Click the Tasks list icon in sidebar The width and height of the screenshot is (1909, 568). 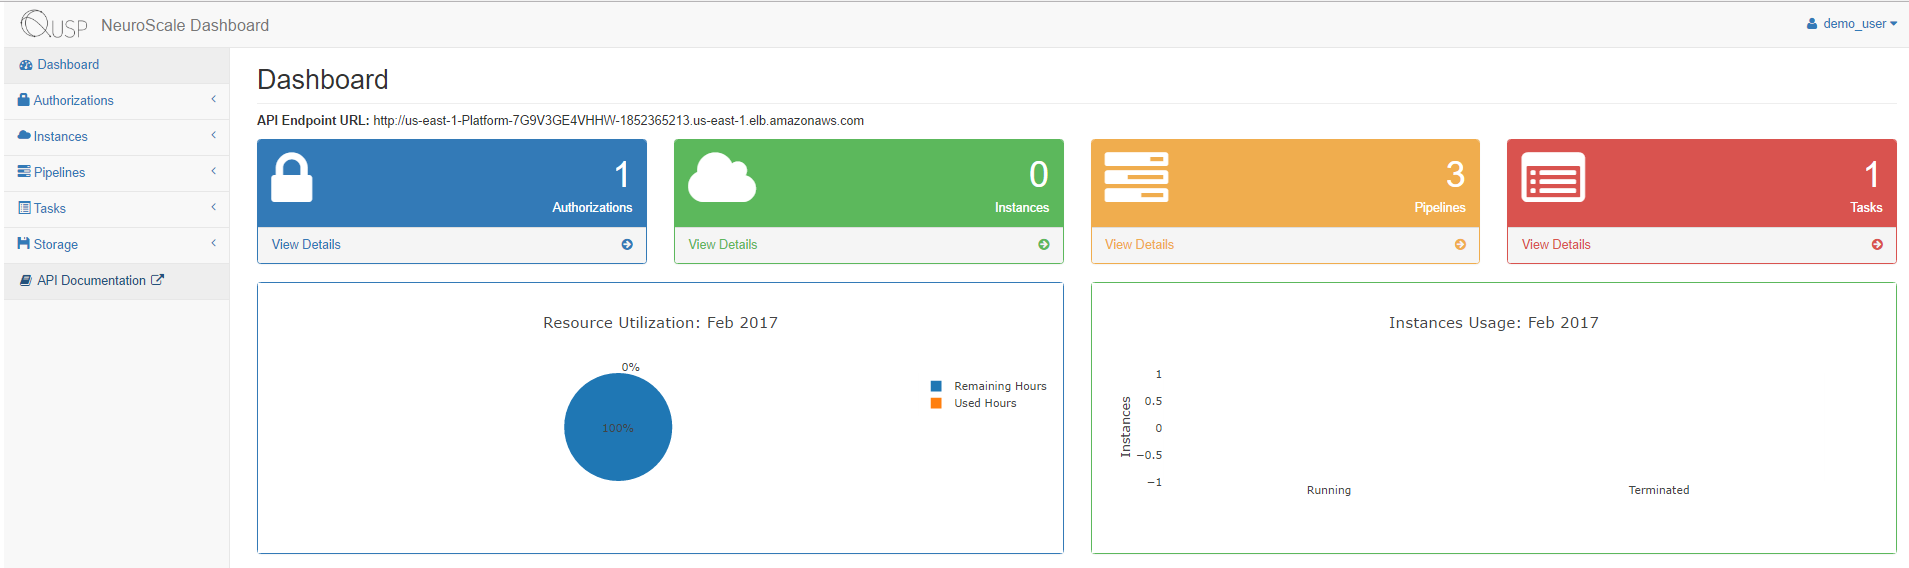click(x=24, y=208)
